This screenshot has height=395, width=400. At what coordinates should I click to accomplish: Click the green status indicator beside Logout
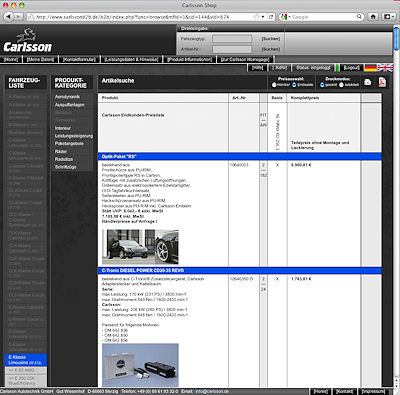[x=337, y=68]
